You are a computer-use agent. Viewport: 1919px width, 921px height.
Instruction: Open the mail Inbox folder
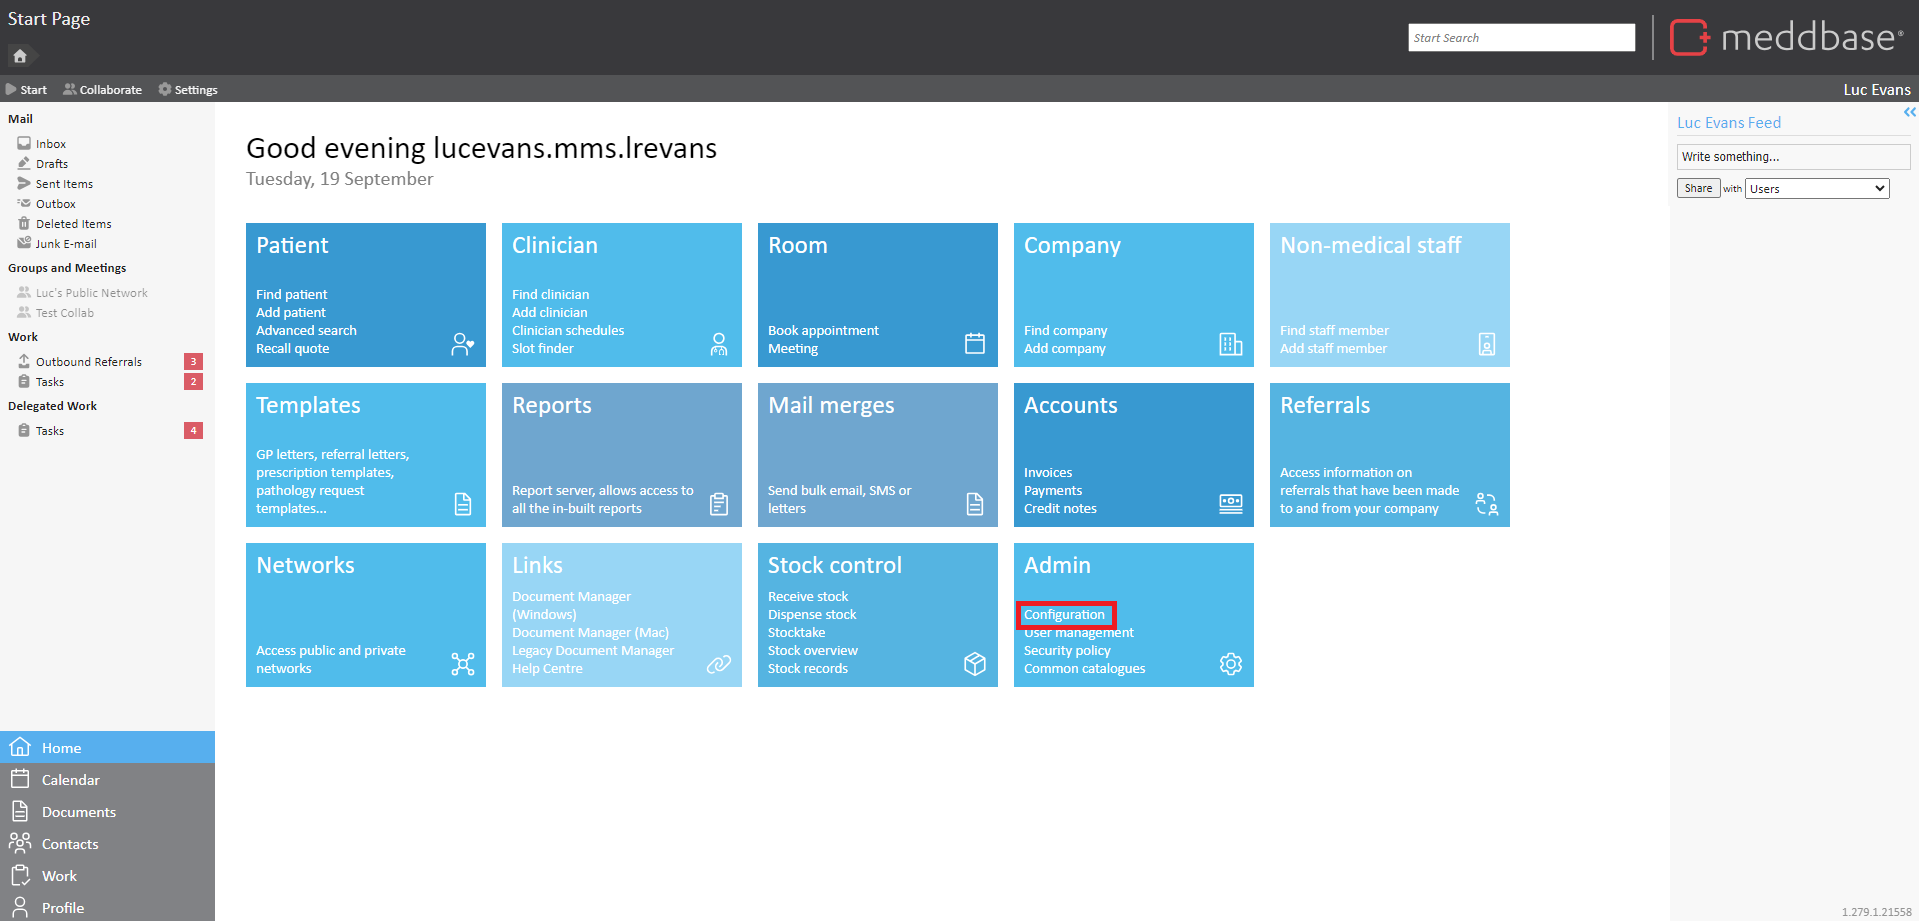click(x=50, y=144)
